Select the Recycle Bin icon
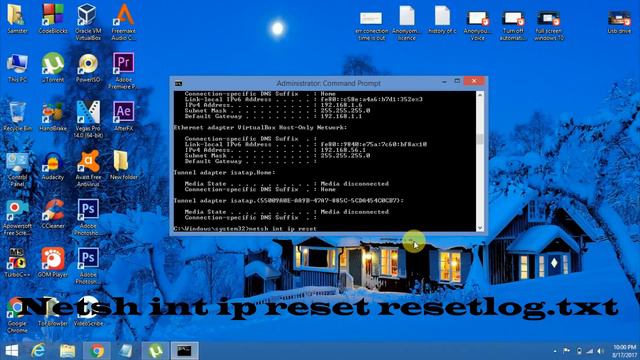Image resolution: width=640 pixels, height=360 pixels. tap(17, 117)
